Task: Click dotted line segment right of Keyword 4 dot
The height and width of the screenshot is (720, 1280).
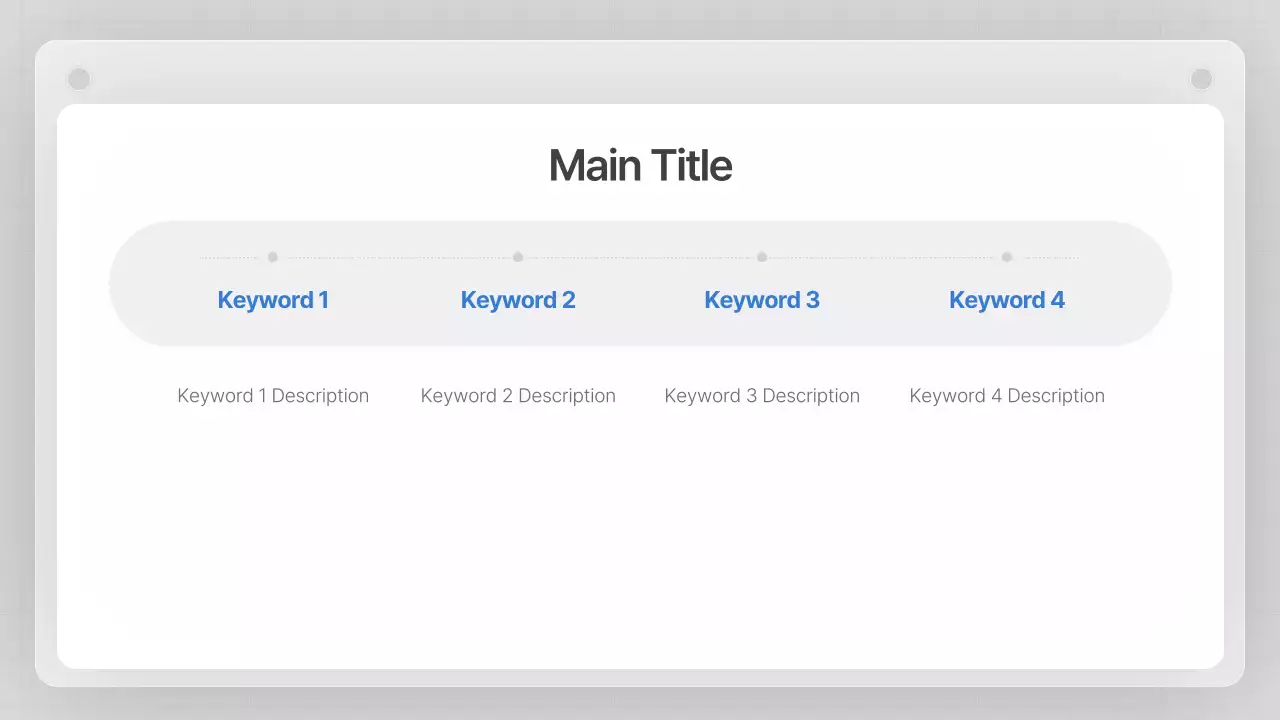Action: click(1050, 258)
